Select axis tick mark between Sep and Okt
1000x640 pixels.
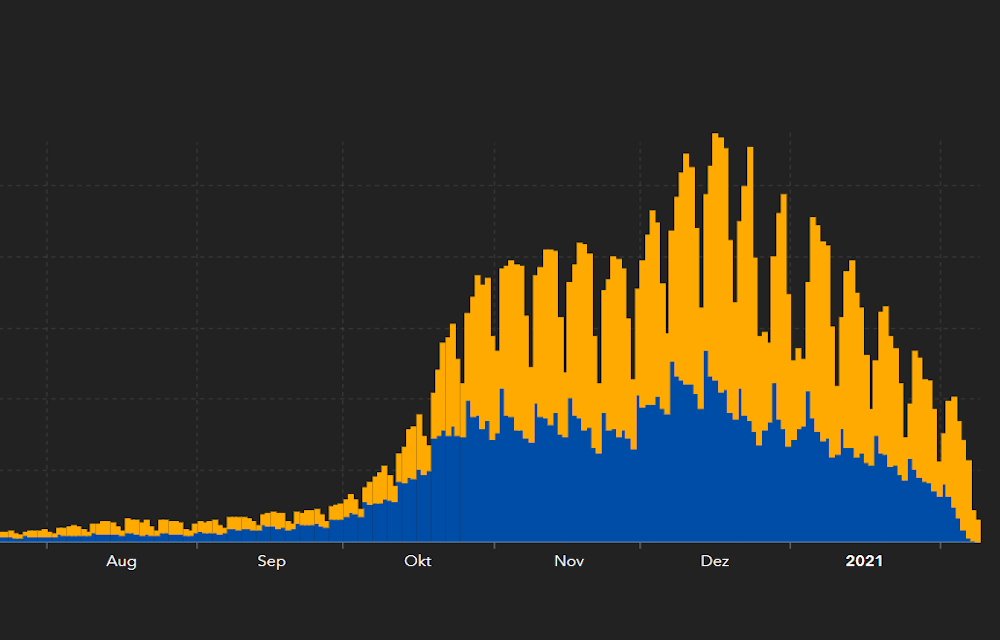tap(343, 545)
